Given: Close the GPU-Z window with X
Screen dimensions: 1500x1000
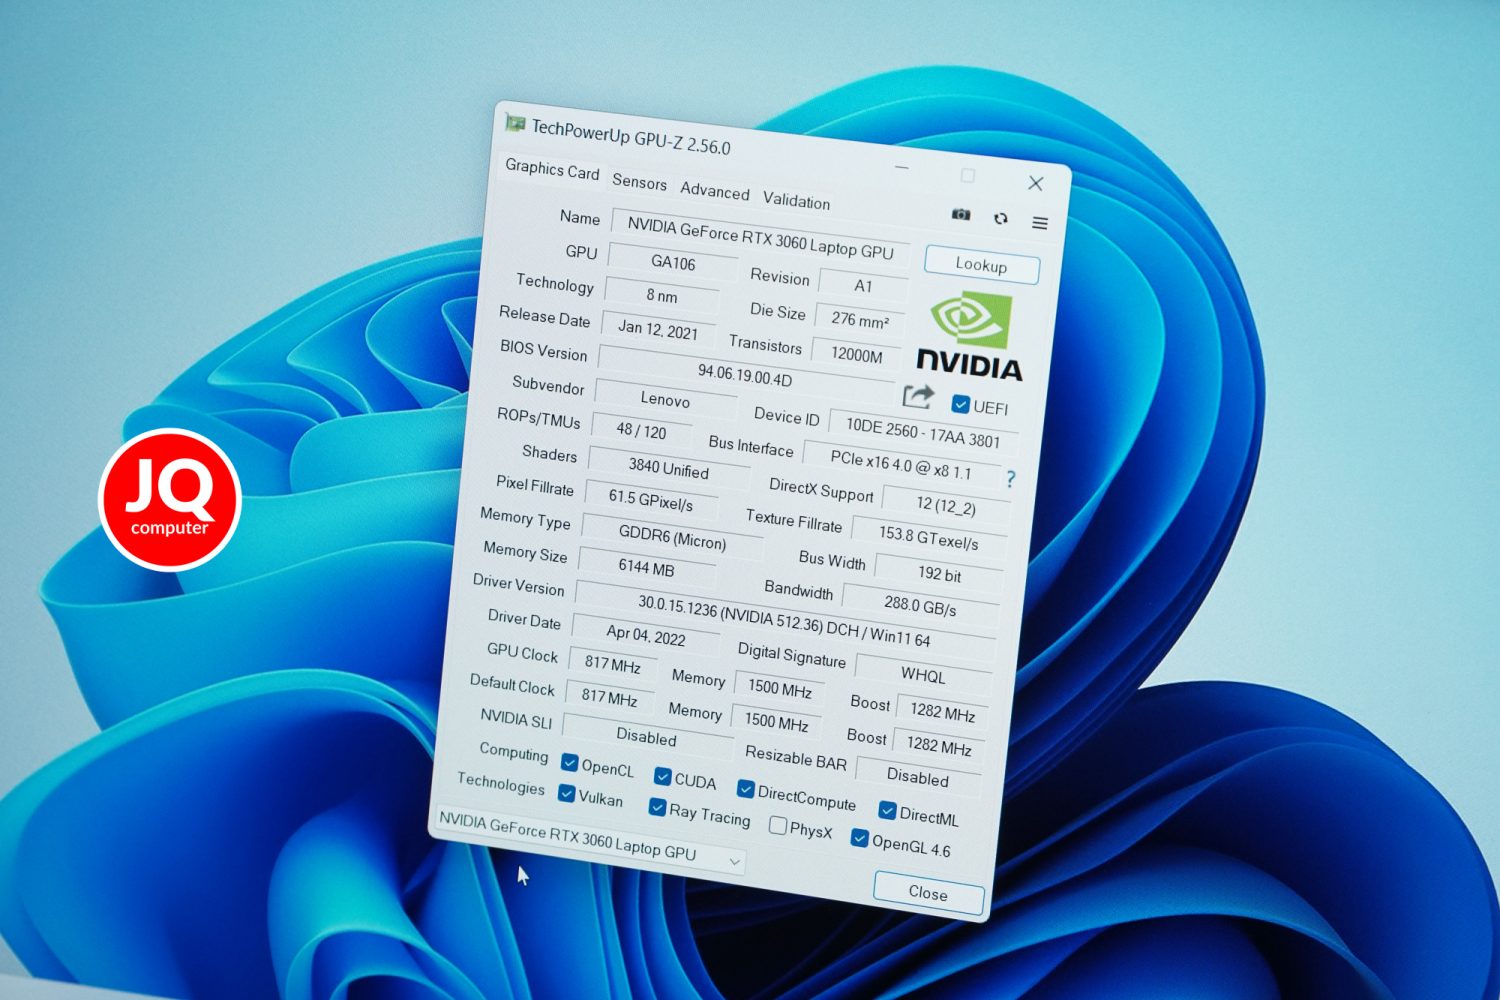Looking at the screenshot, I should pyautogui.click(x=1036, y=183).
